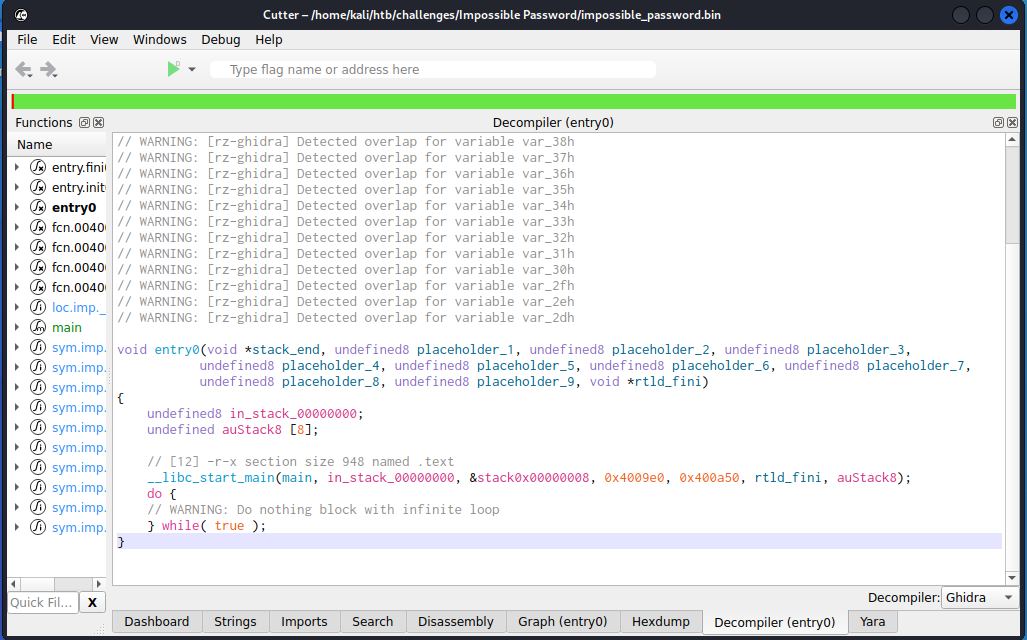Select entry0 in the Functions list
1027x640 pixels.
point(74,208)
